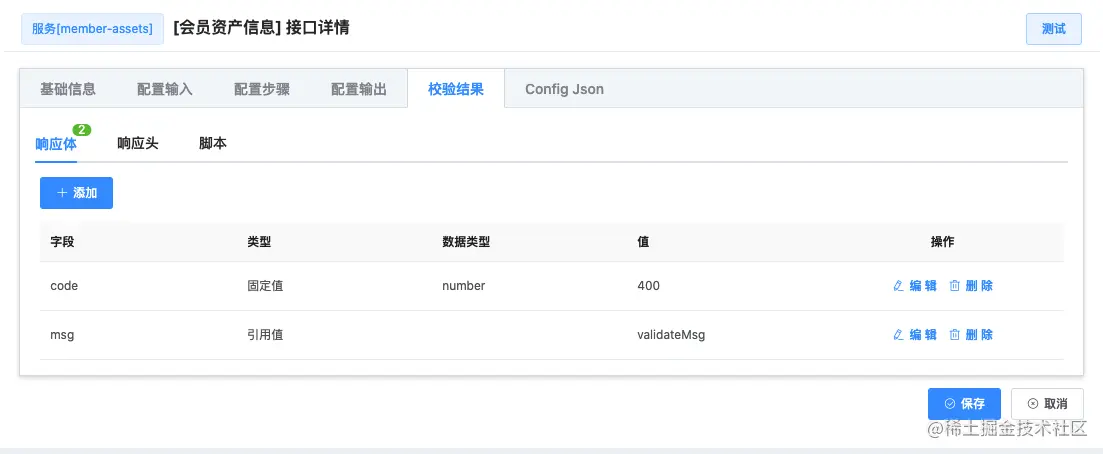Click the plus icon on the 添加 button

click(62, 193)
